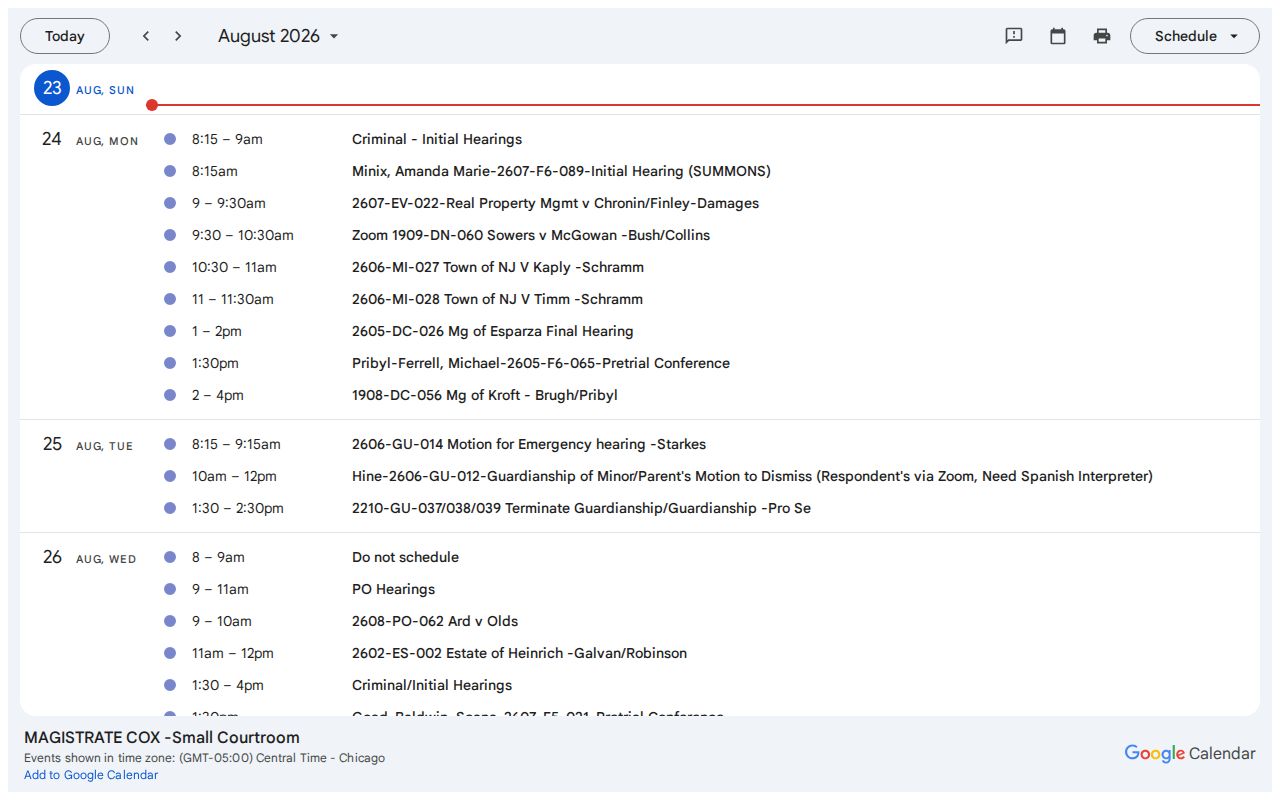Open the Google Calendar logo link
This screenshot has width=1280, height=800.
1190,753
